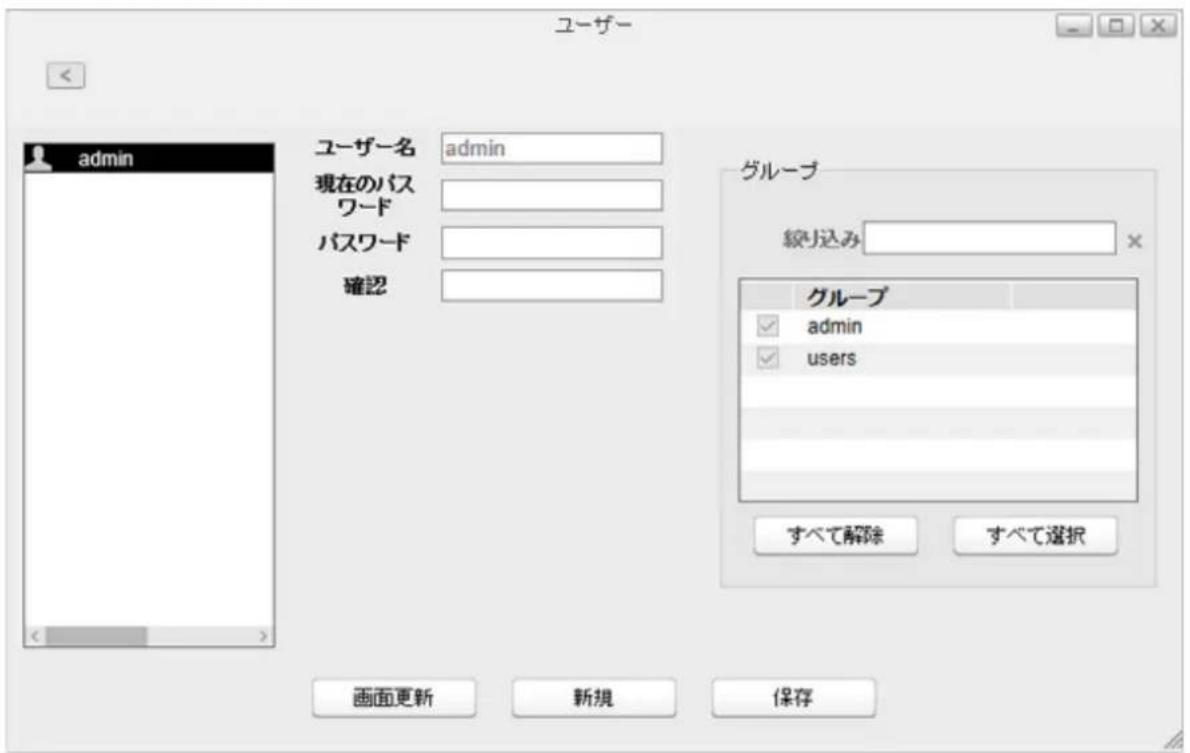Click the 保存 button
The image size is (1190, 753).
[x=793, y=698]
